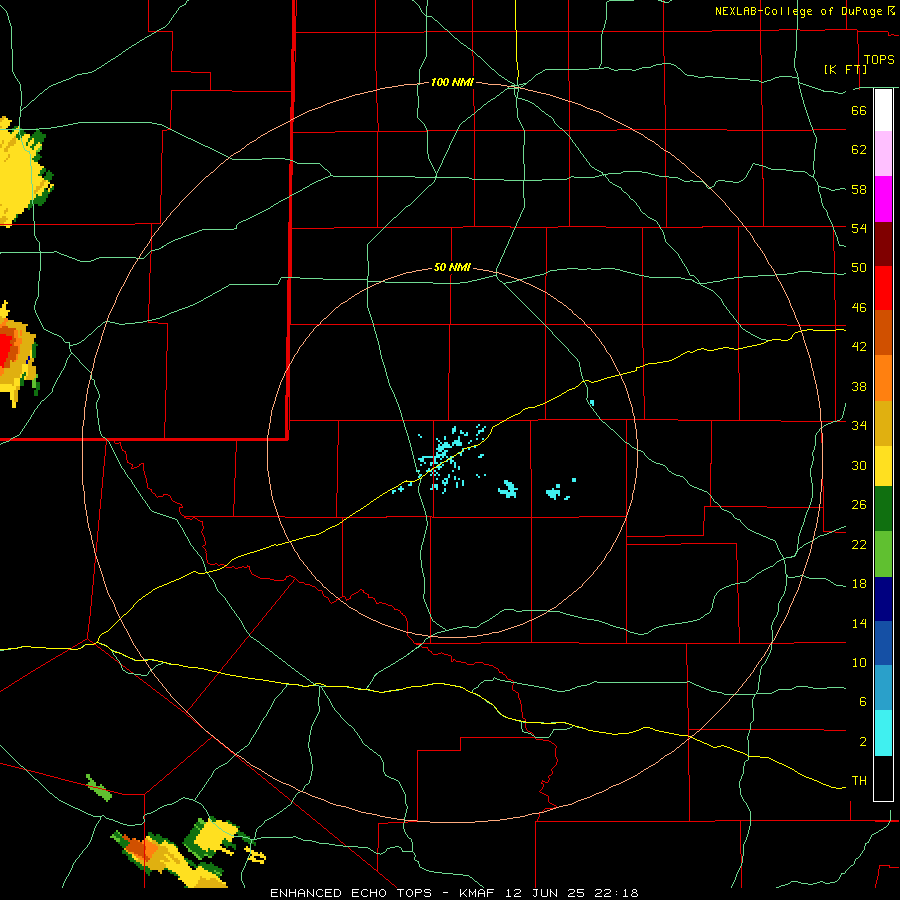Click the "30" legend value

coord(859,465)
